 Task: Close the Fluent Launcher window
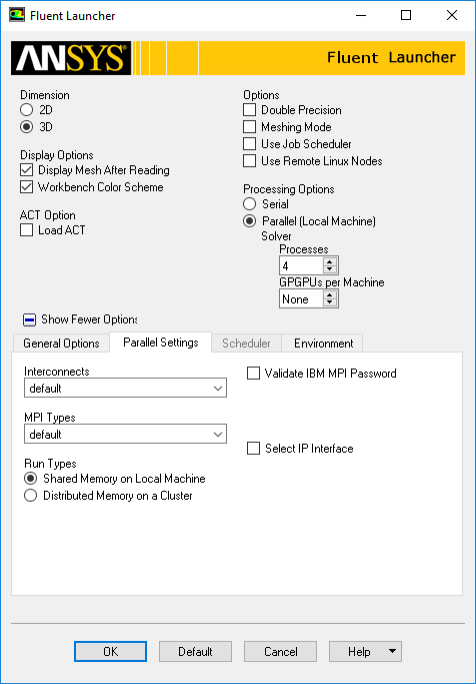coord(452,15)
